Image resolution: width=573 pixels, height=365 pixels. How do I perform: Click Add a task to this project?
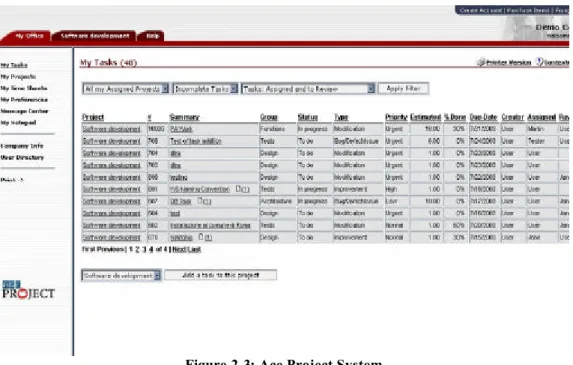coord(220,275)
